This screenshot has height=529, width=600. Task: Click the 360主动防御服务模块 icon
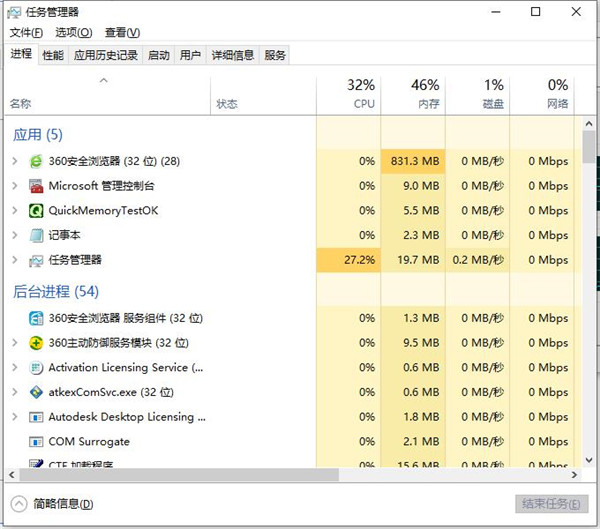coord(36,343)
